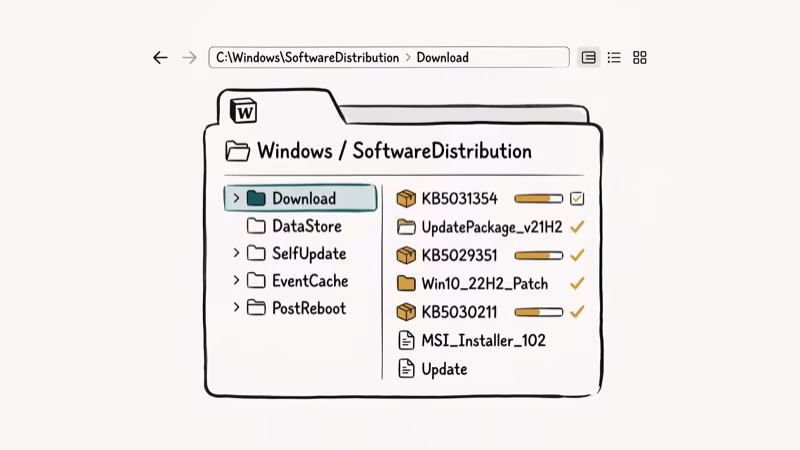Click package box icon for KB5030211
This screenshot has height=450, width=800.
(406, 312)
